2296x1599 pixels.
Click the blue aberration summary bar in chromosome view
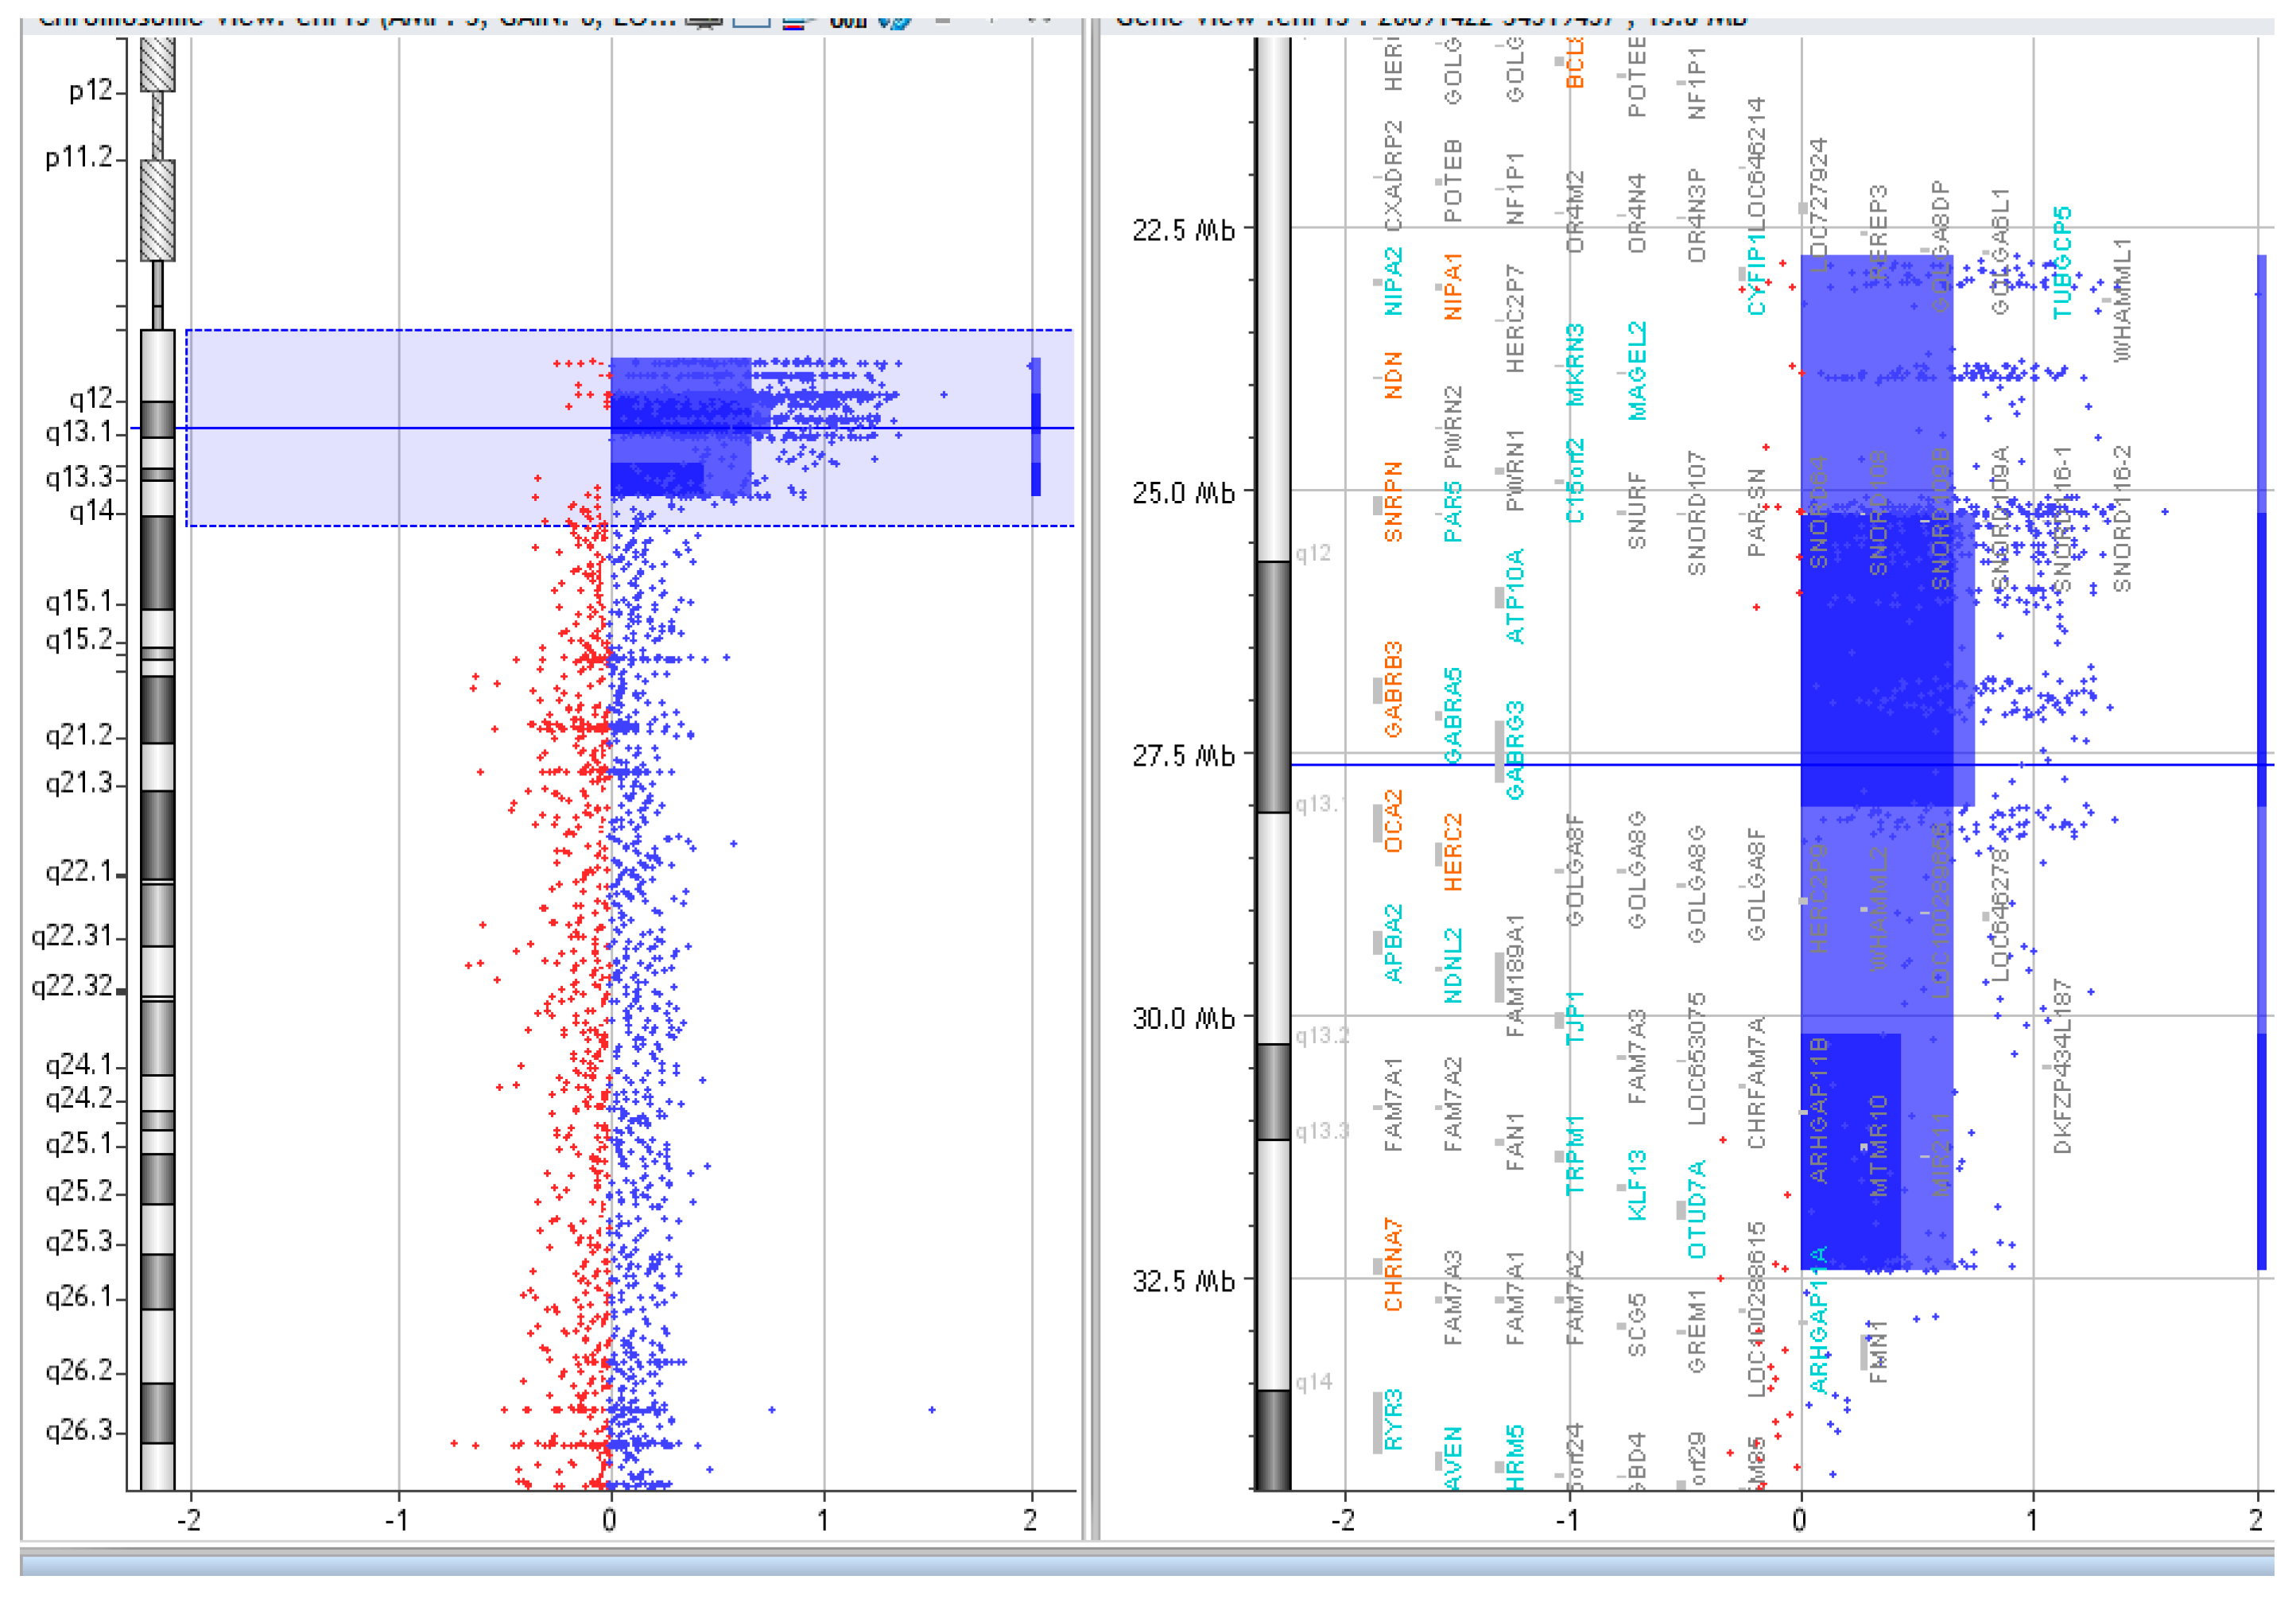click(x=1035, y=427)
